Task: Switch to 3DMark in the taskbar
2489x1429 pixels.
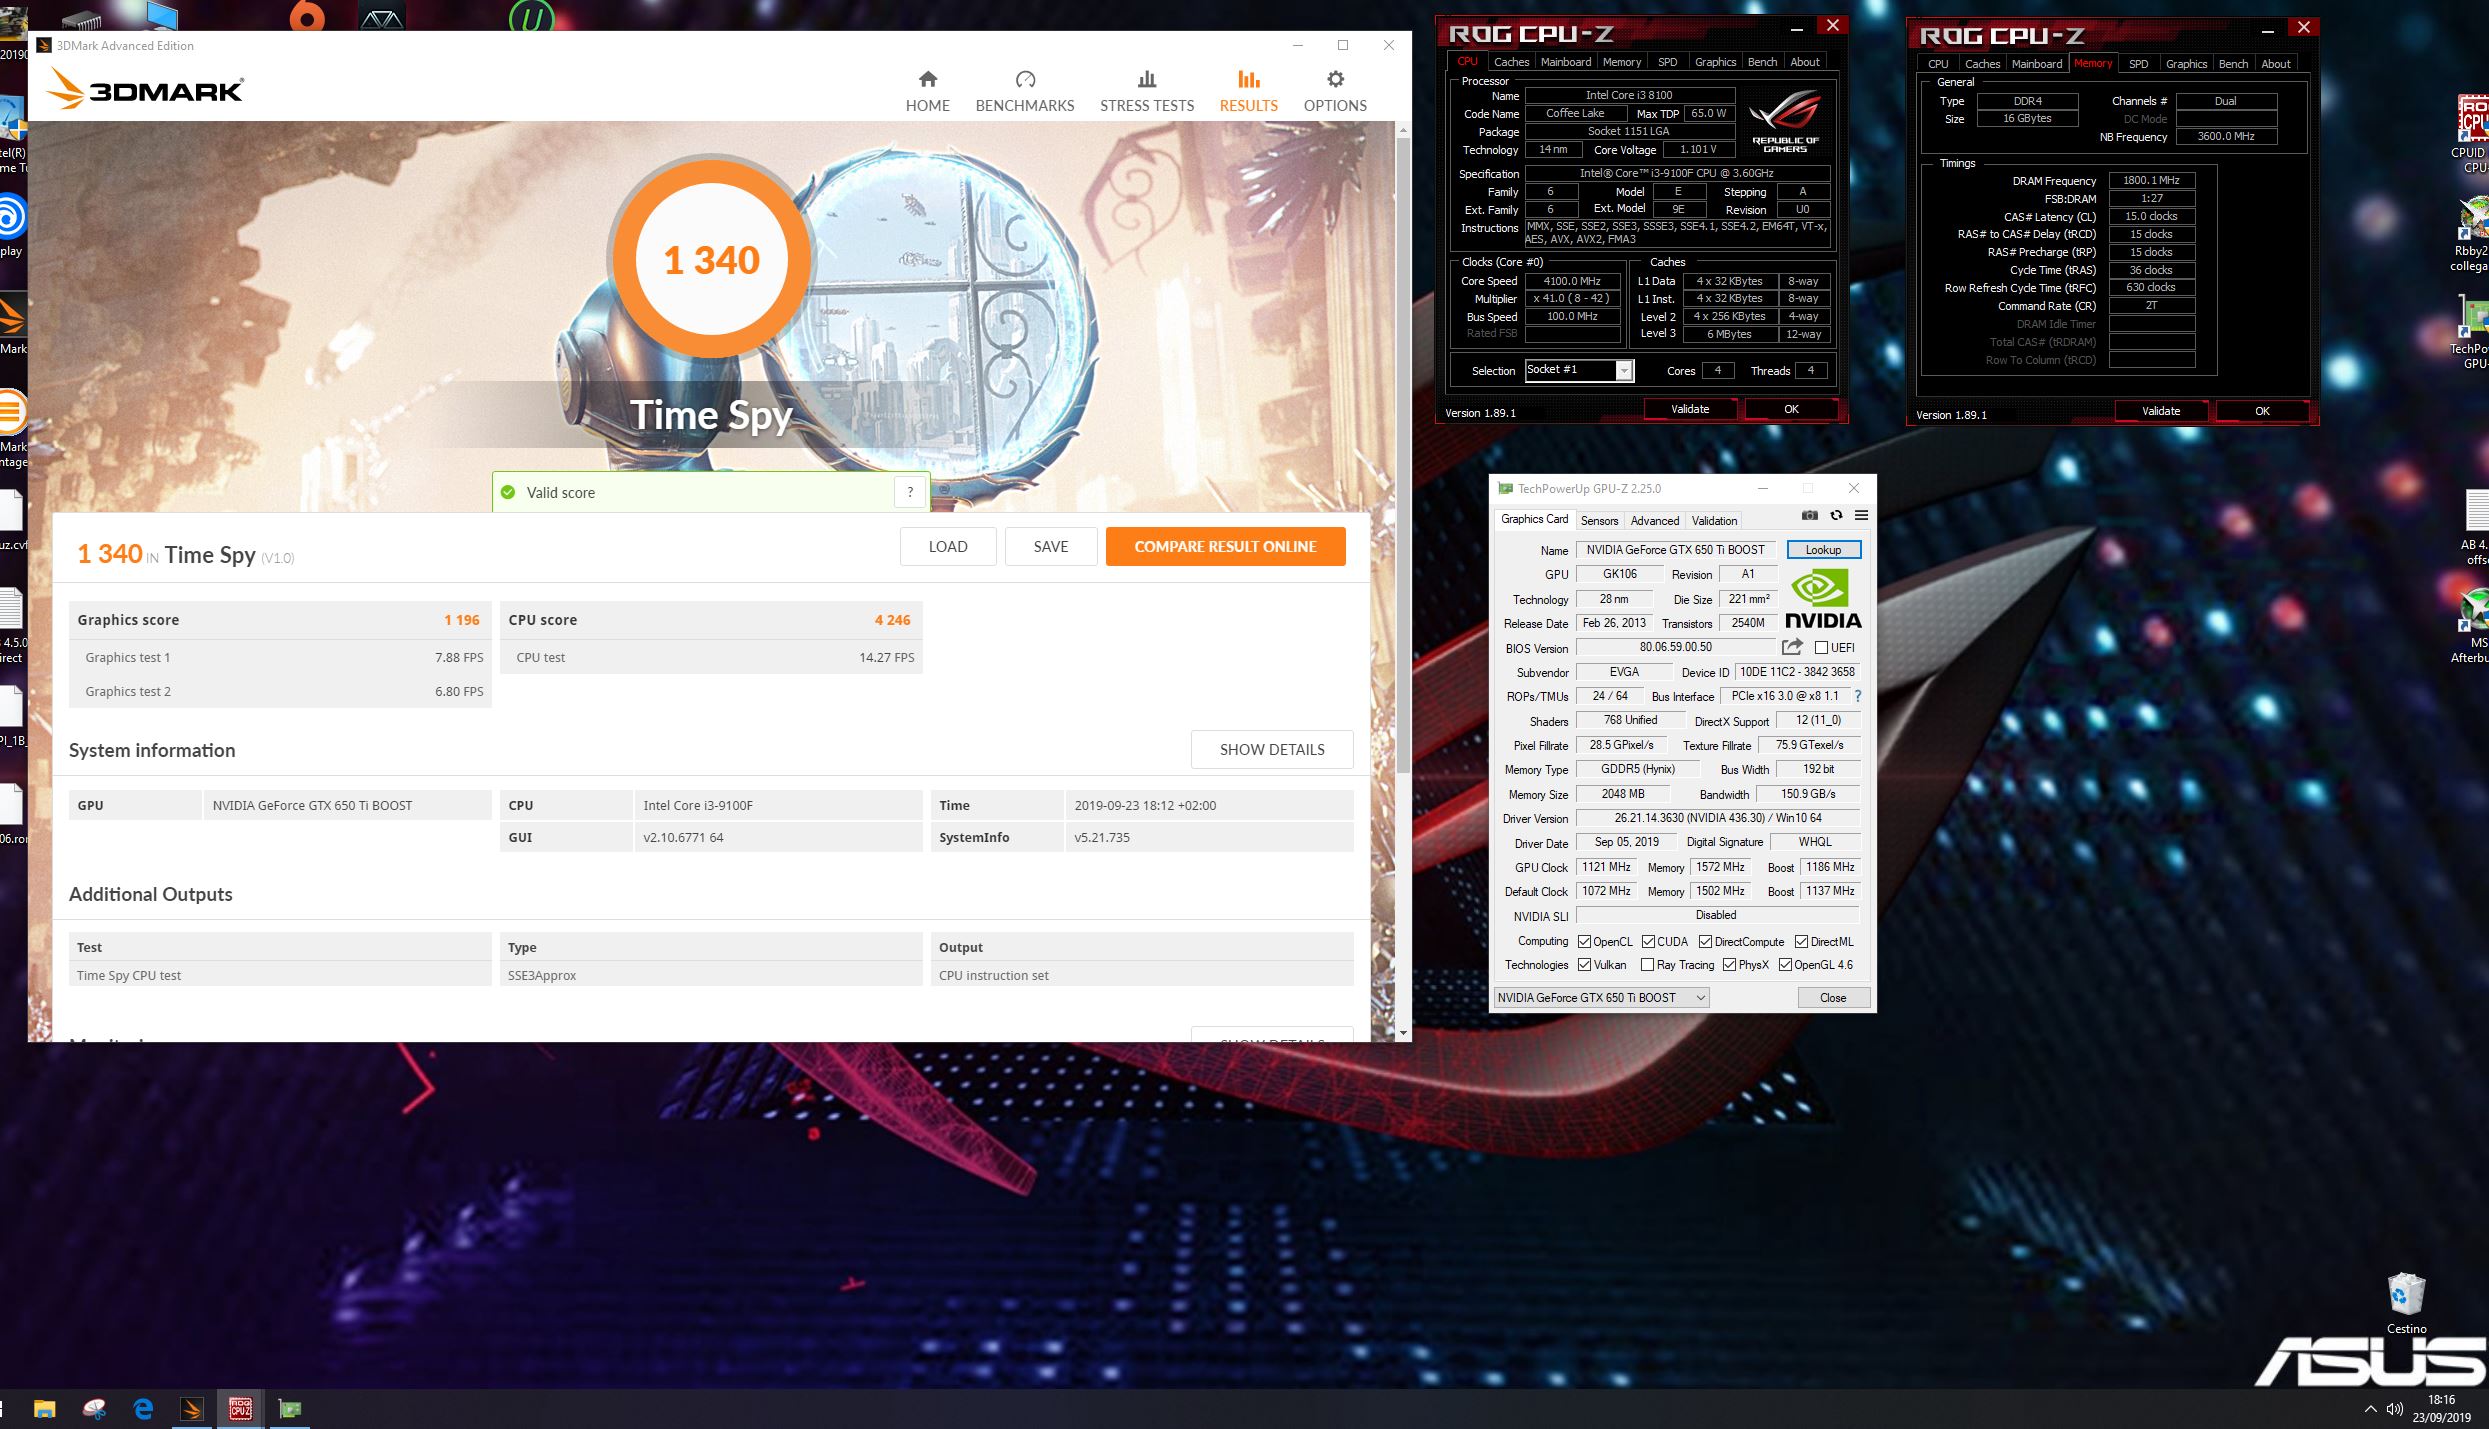Action: point(192,1409)
